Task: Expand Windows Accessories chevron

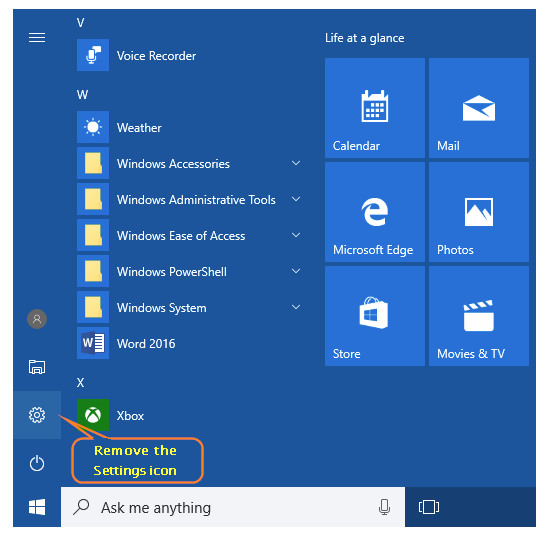Action: (296, 163)
